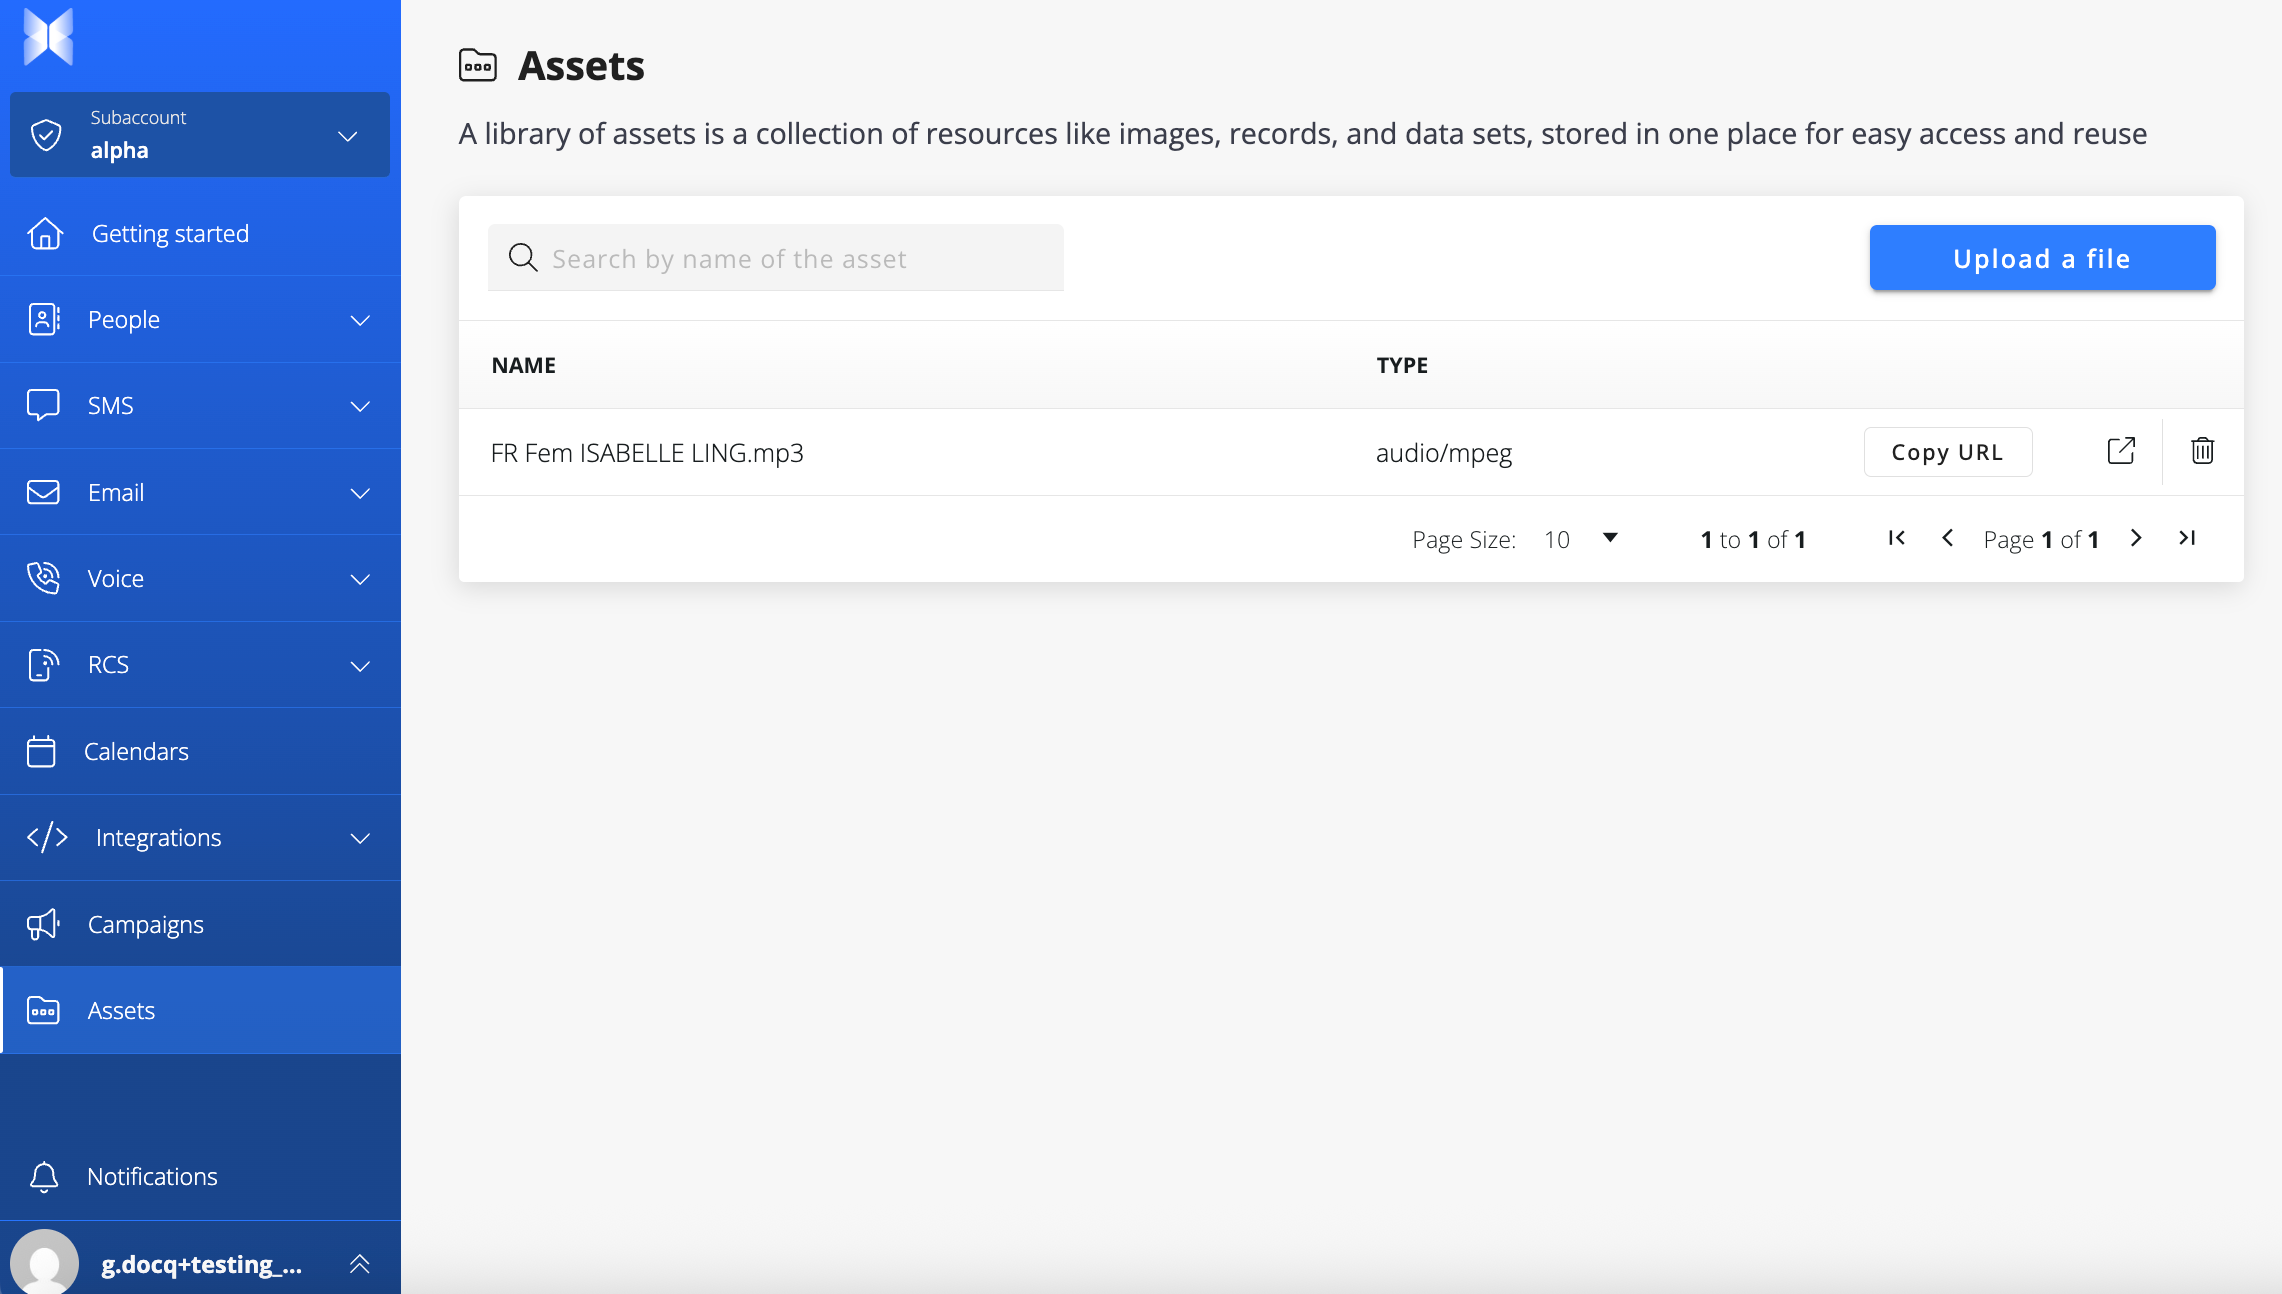
Task: Open Notifications with the bell icon
Action: (44, 1176)
